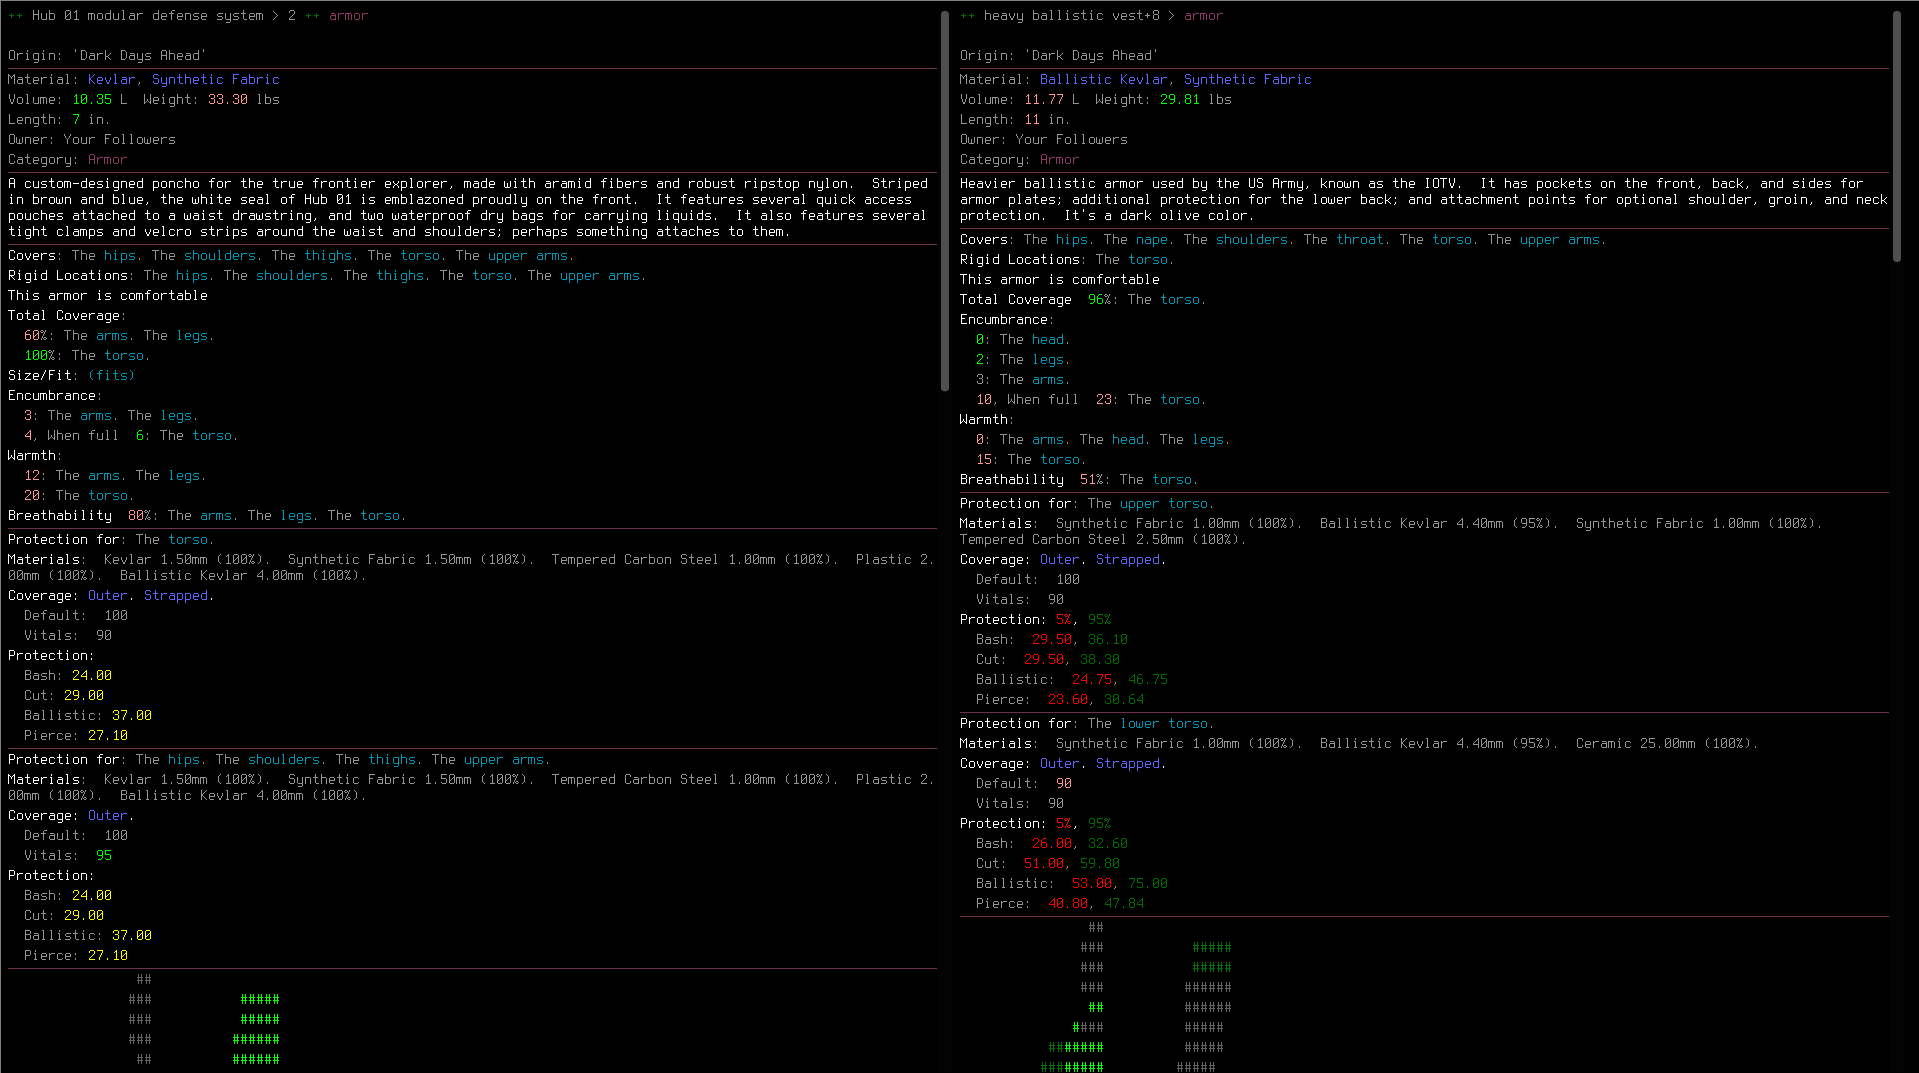Click 'upper arms' in Hub 01 Covers line

pos(528,256)
